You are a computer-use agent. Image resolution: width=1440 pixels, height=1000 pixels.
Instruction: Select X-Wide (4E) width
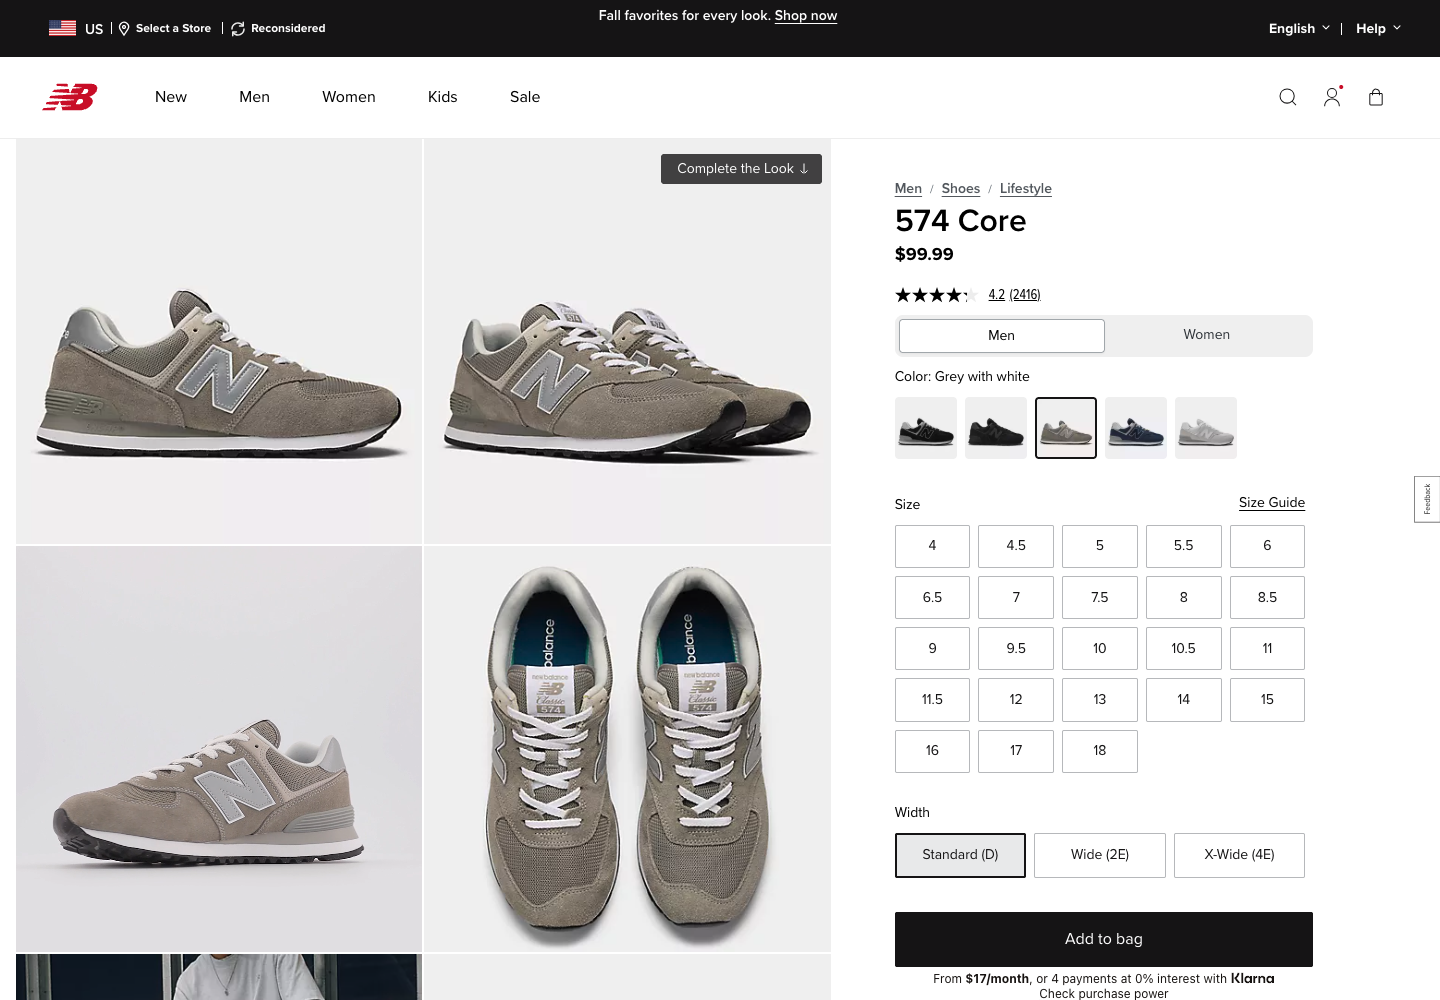pos(1239,855)
